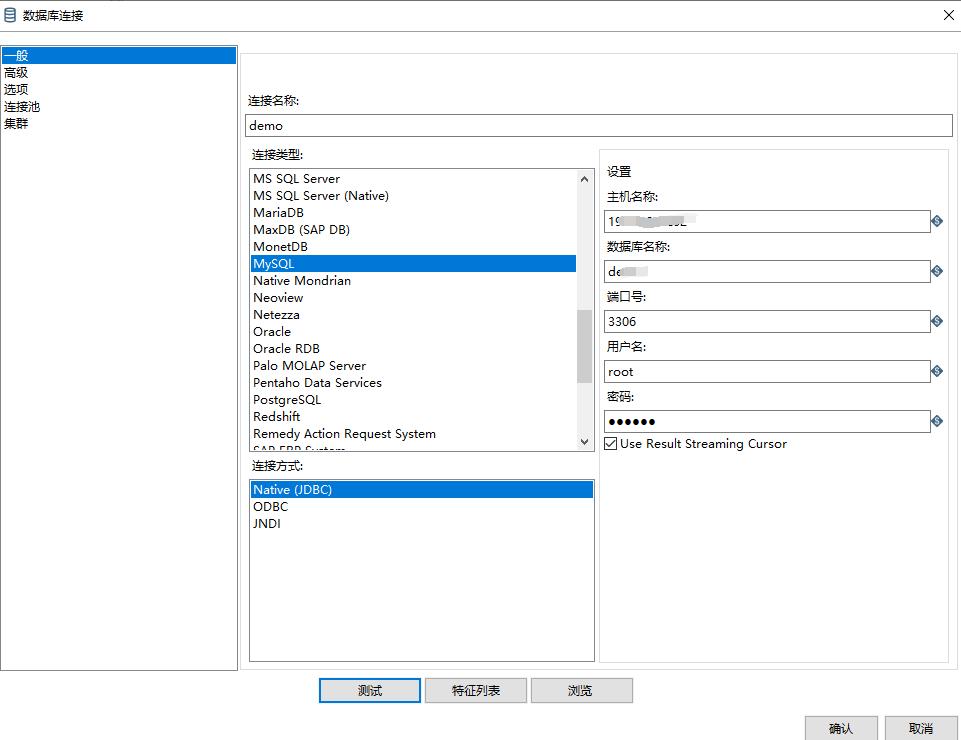Confirm with the 确认 button
The height and width of the screenshot is (740, 961).
(x=841, y=728)
